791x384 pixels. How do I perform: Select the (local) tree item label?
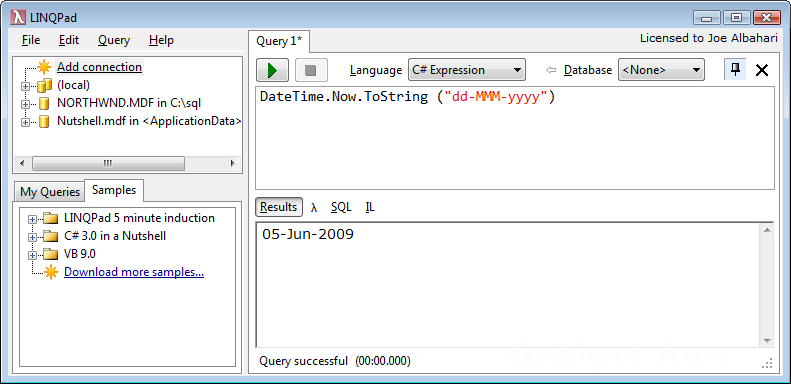(x=74, y=85)
